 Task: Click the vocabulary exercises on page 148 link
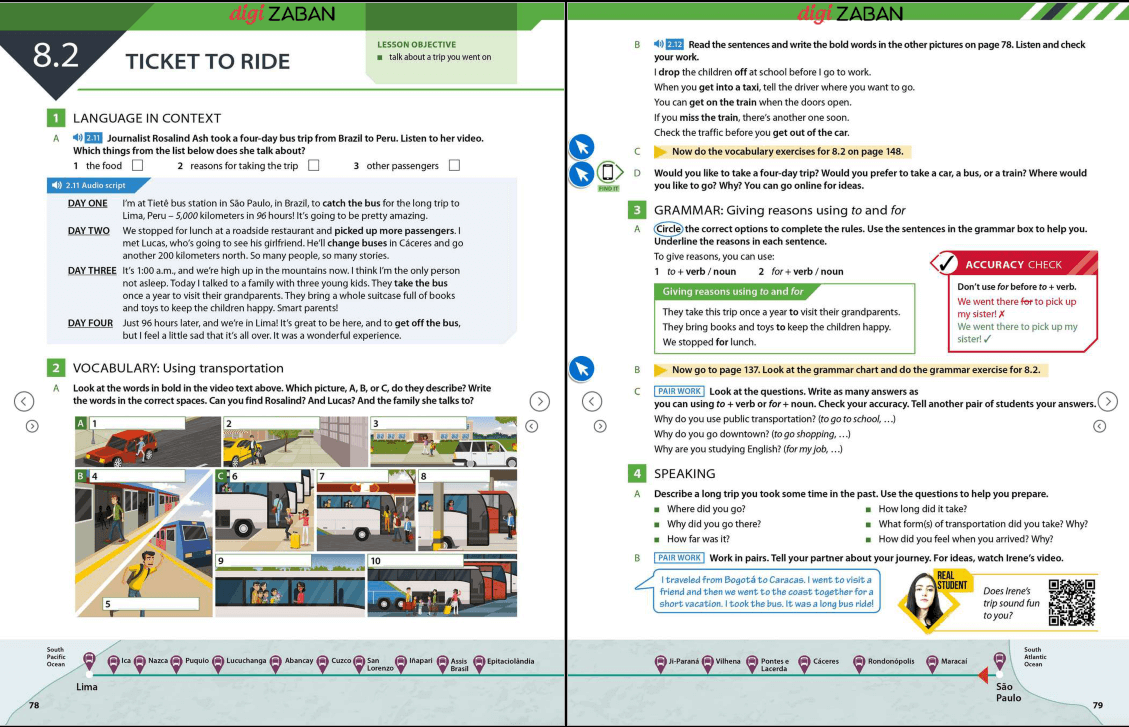point(788,152)
